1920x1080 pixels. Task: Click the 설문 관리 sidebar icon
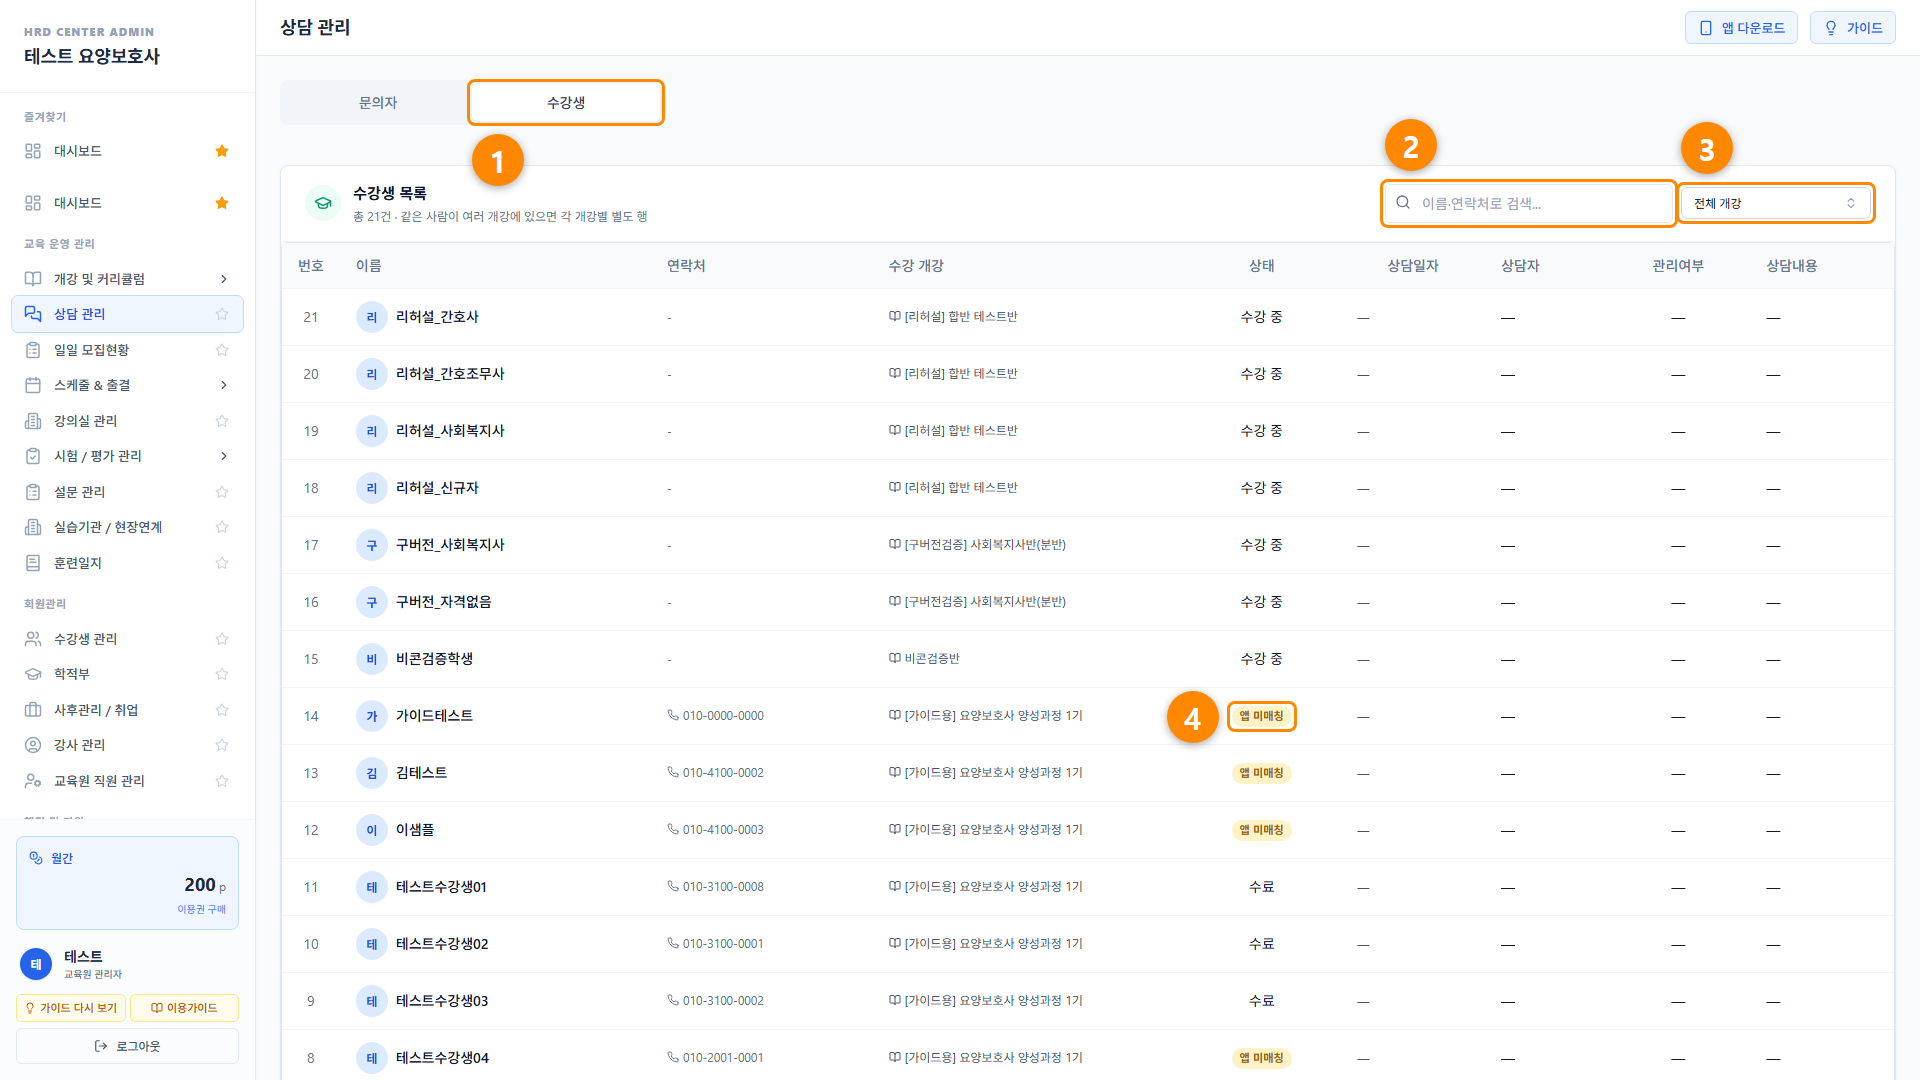(x=33, y=492)
